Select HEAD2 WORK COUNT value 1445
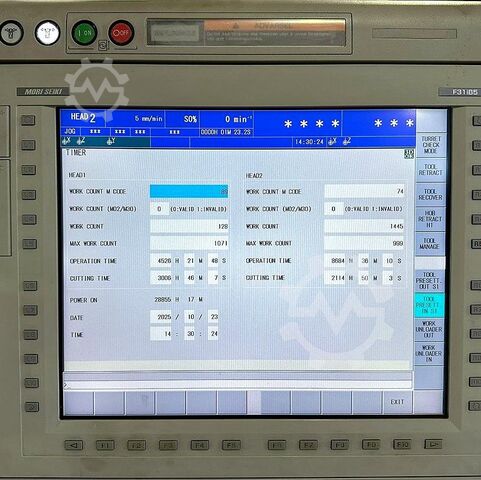Viewport: 481px width, 480px height. tap(364, 226)
